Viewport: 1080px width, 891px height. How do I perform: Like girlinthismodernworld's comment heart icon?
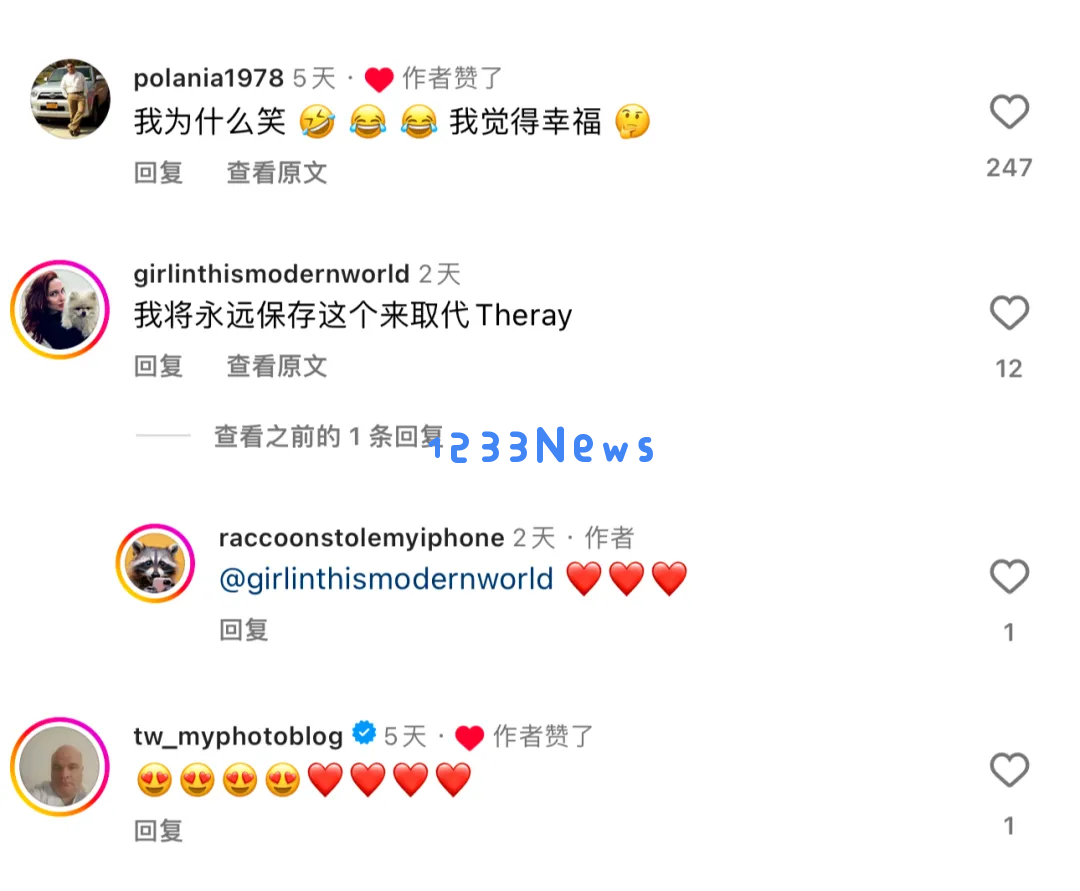click(1009, 313)
